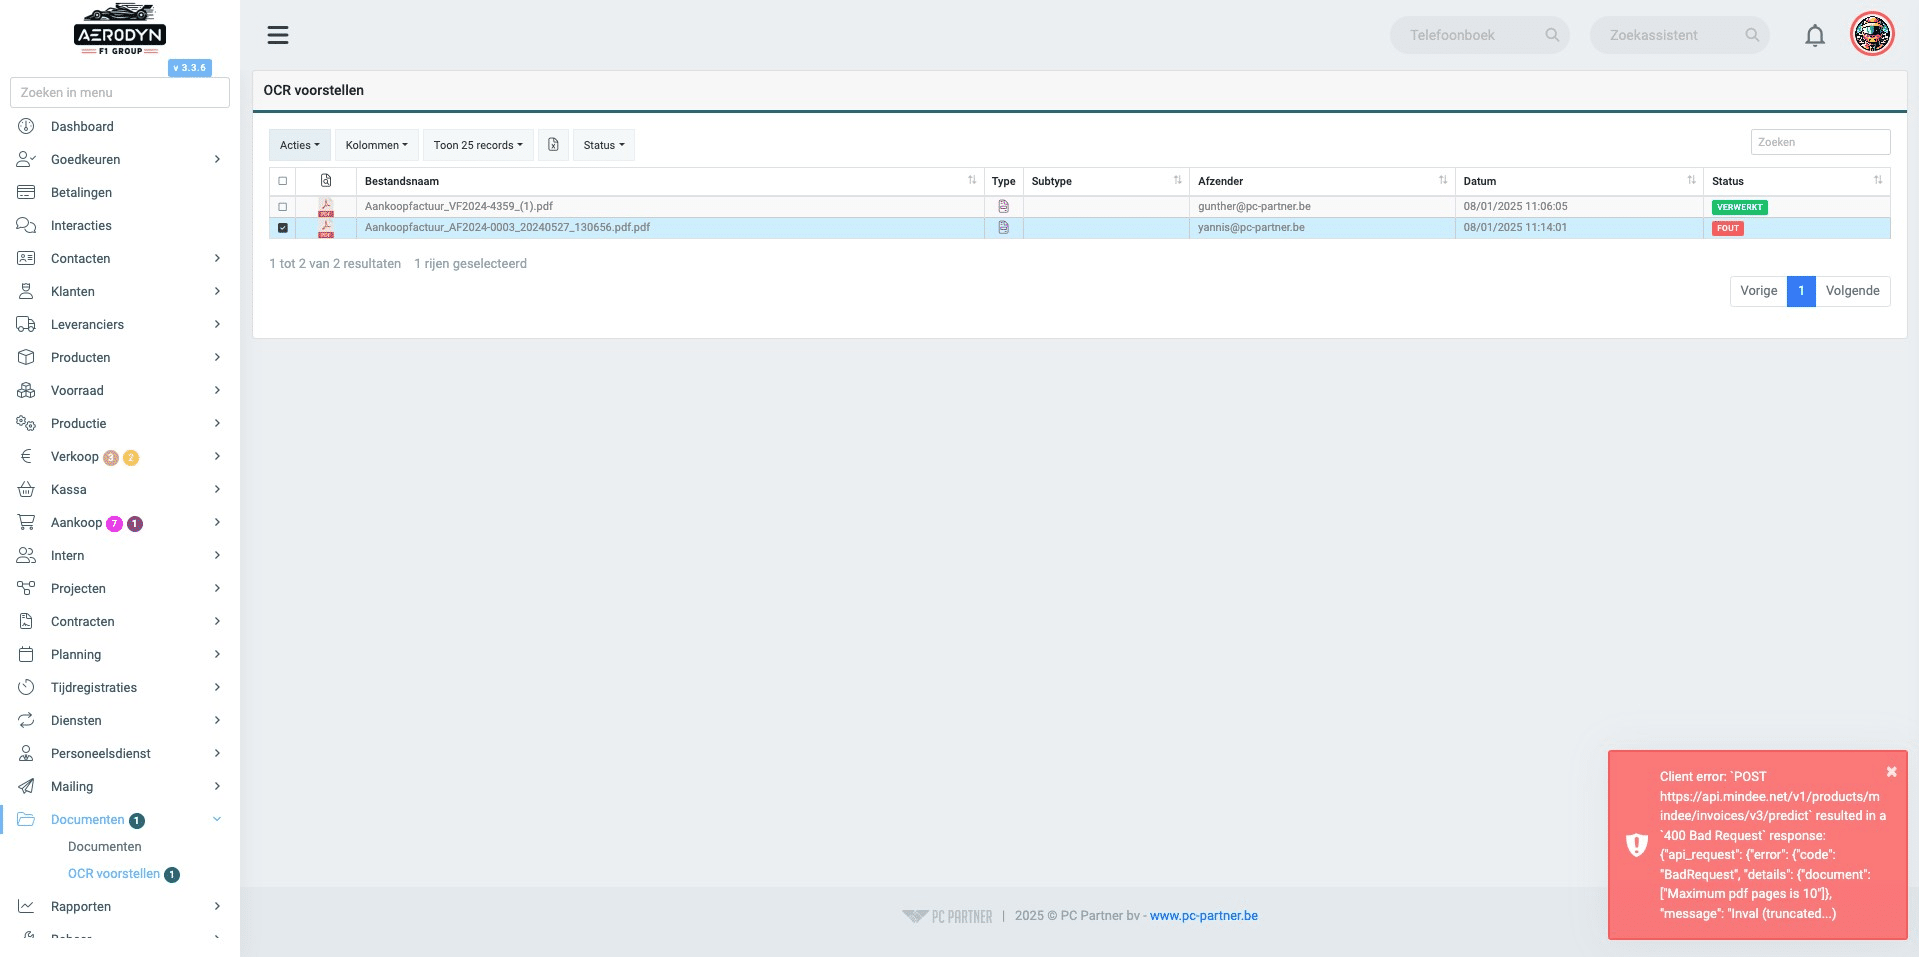Open the Acties dropdown
This screenshot has height=957, width=1919.
click(x=300, y=145)
